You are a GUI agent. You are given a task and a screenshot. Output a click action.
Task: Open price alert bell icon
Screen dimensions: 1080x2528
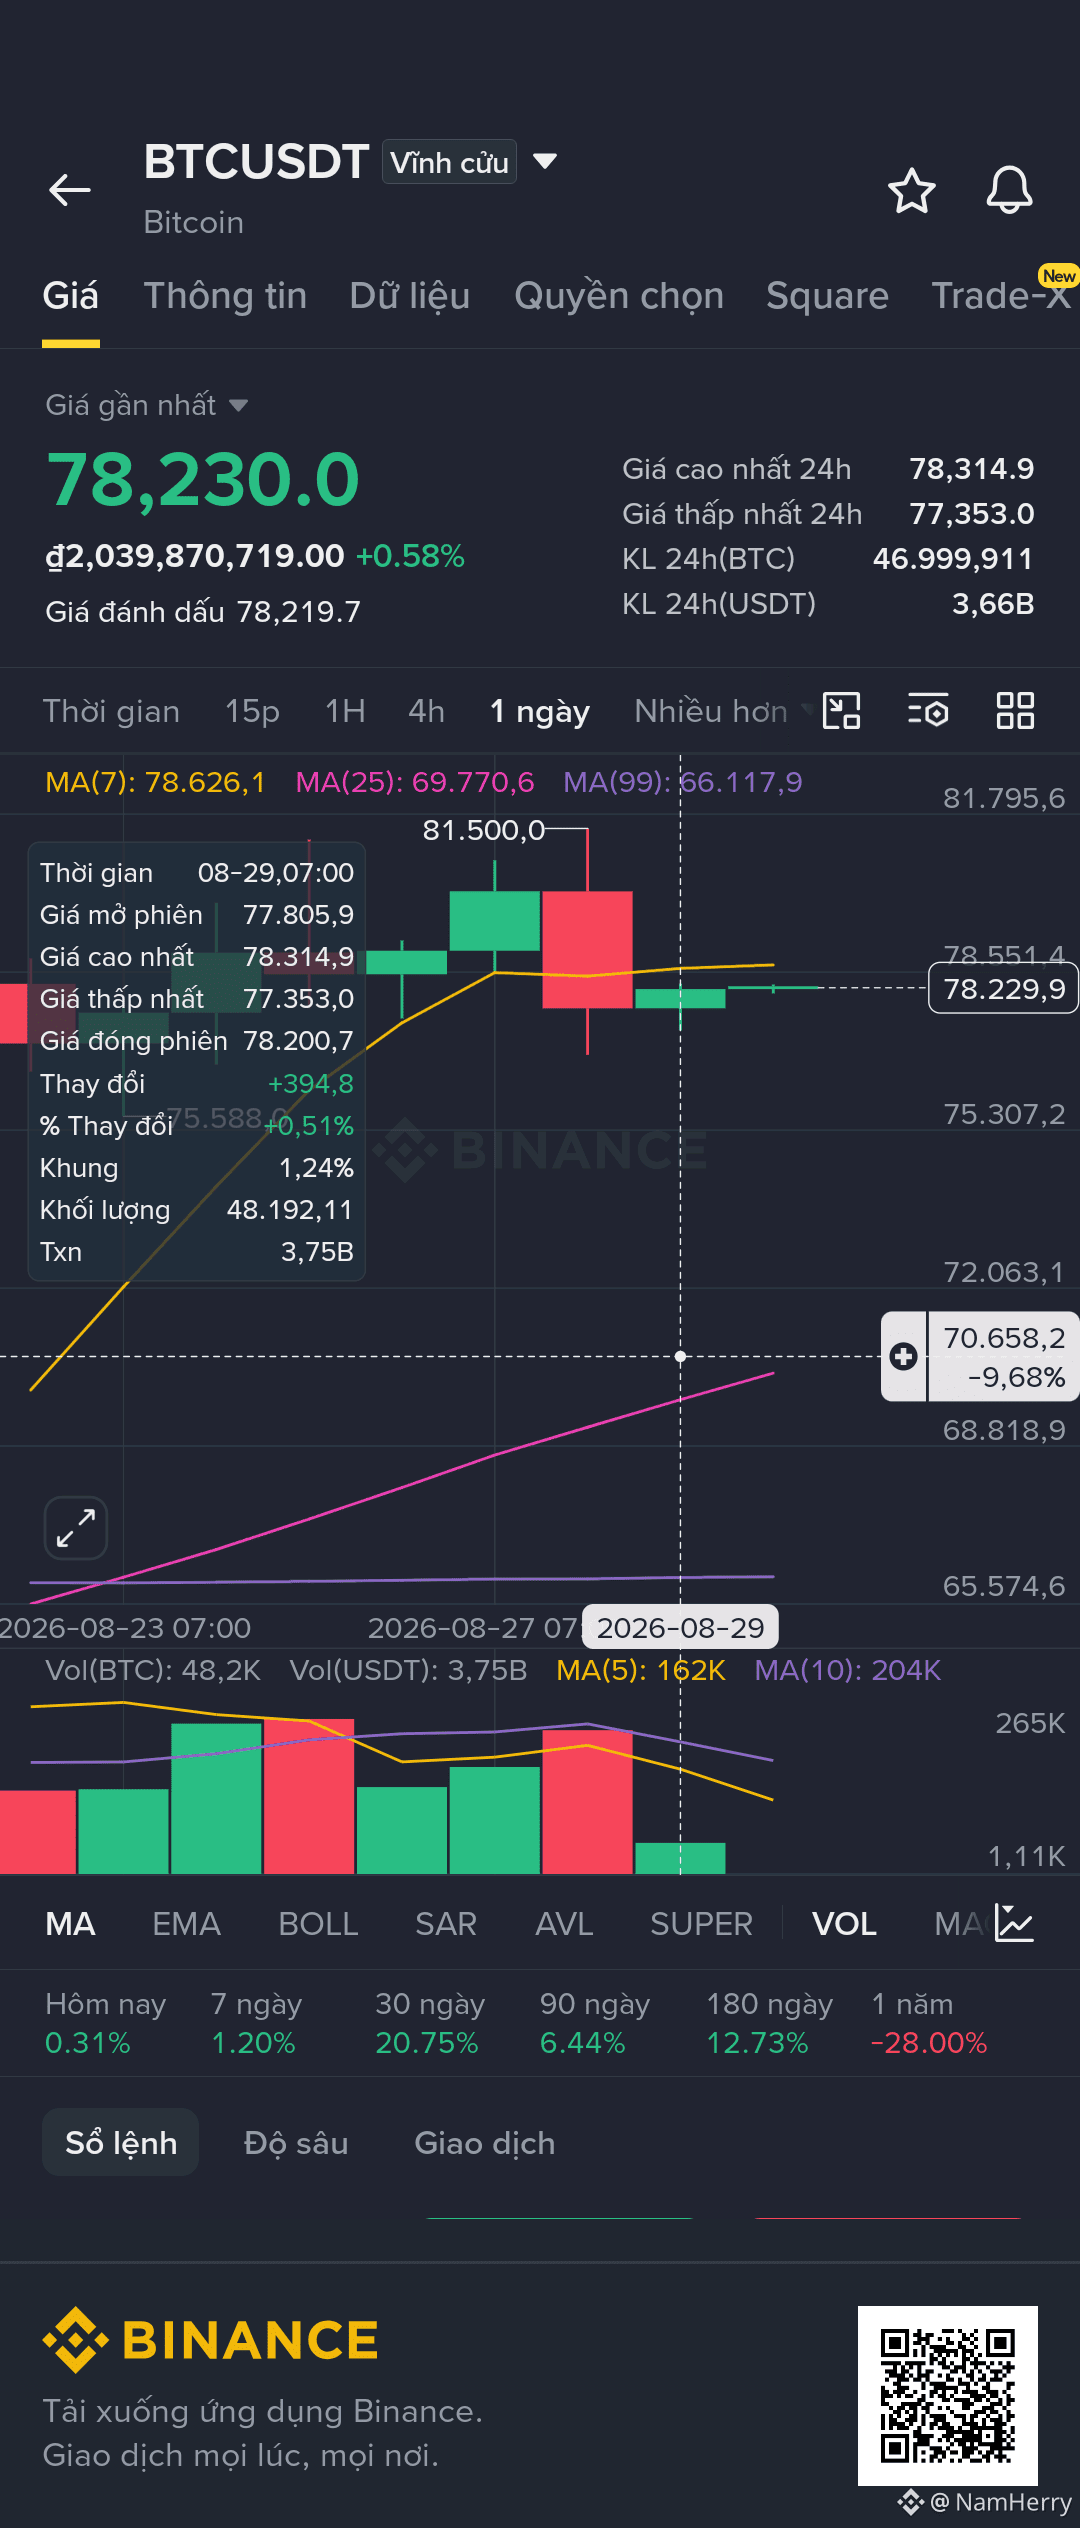[1009, 190]
